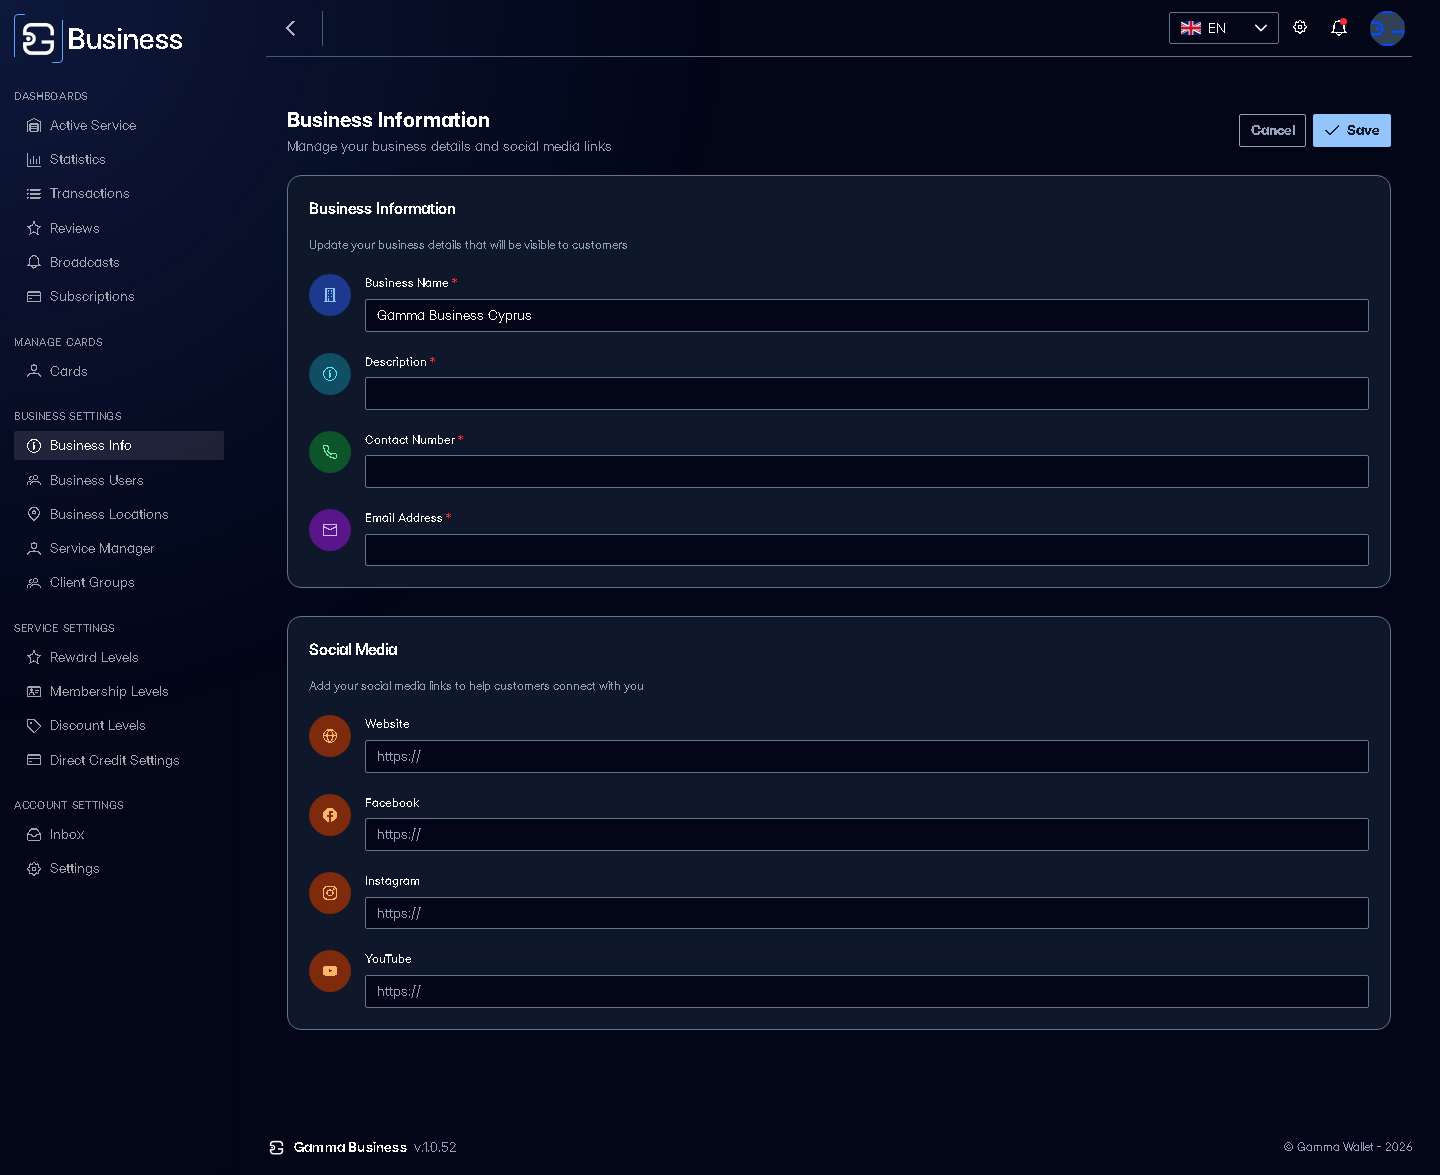Go to Service Manager
1440x1175 pixels.
pyautogui.click(x=119, y=548)
